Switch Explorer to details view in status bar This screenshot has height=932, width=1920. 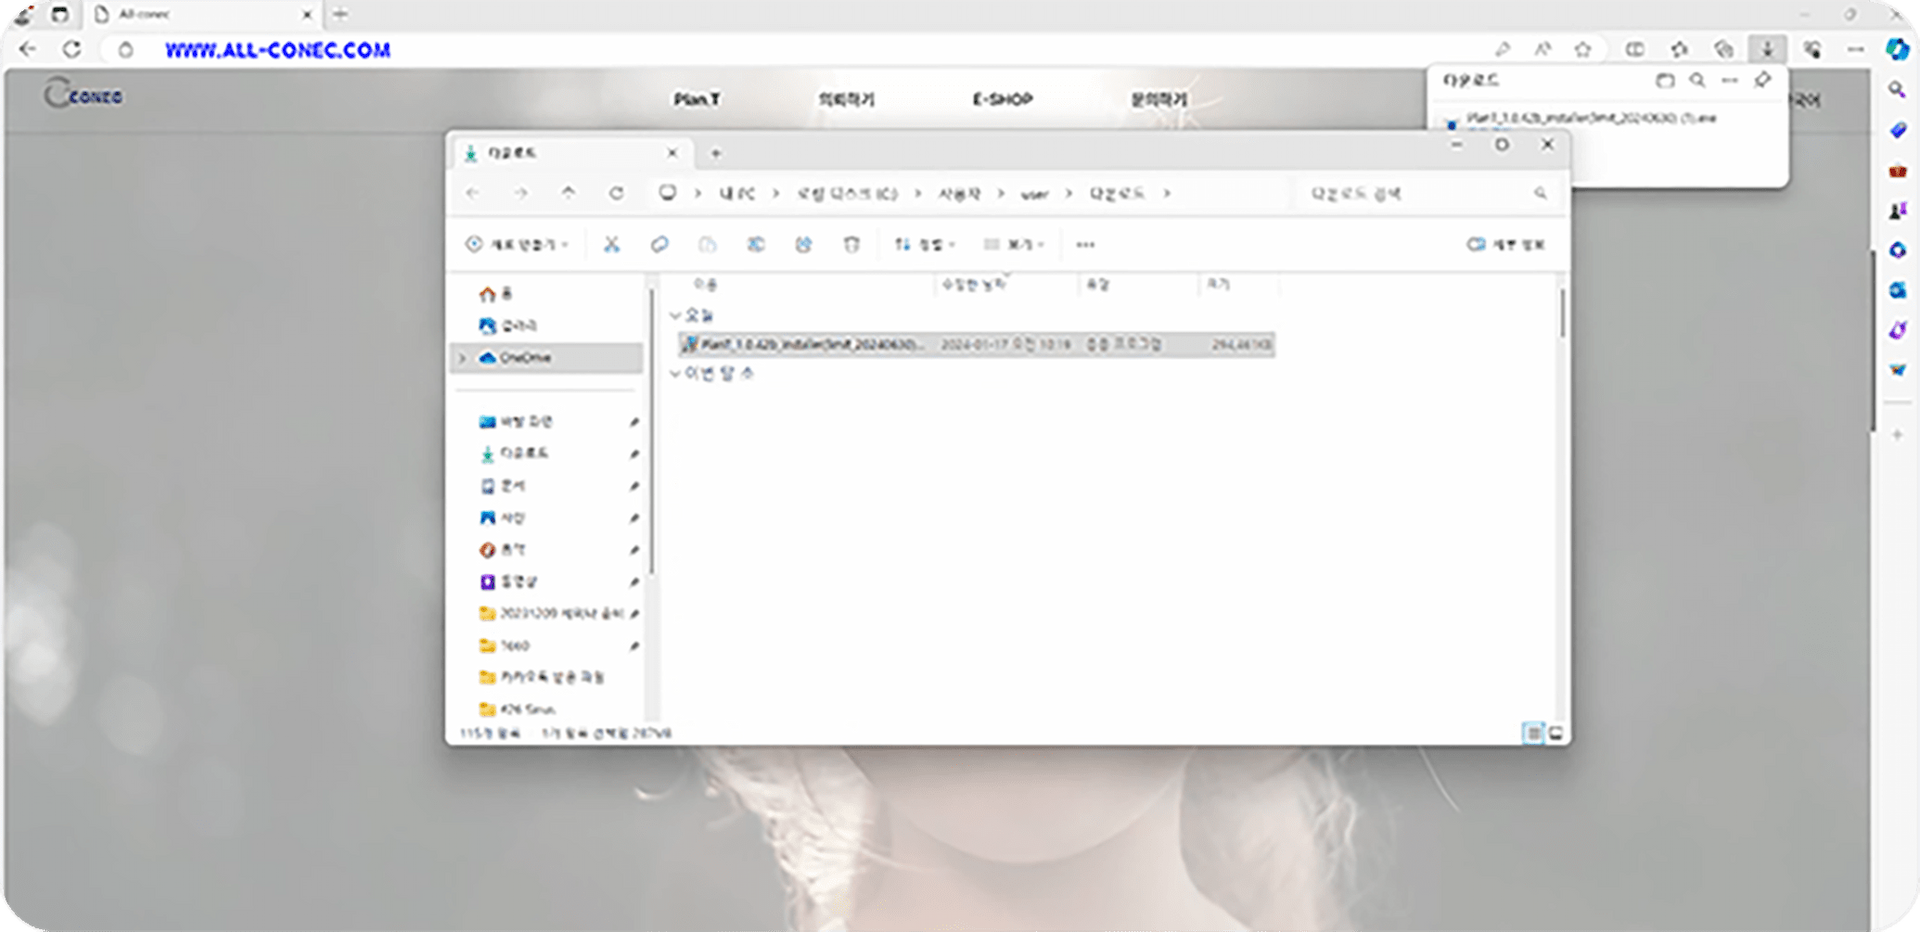[x=1533, y=734]
